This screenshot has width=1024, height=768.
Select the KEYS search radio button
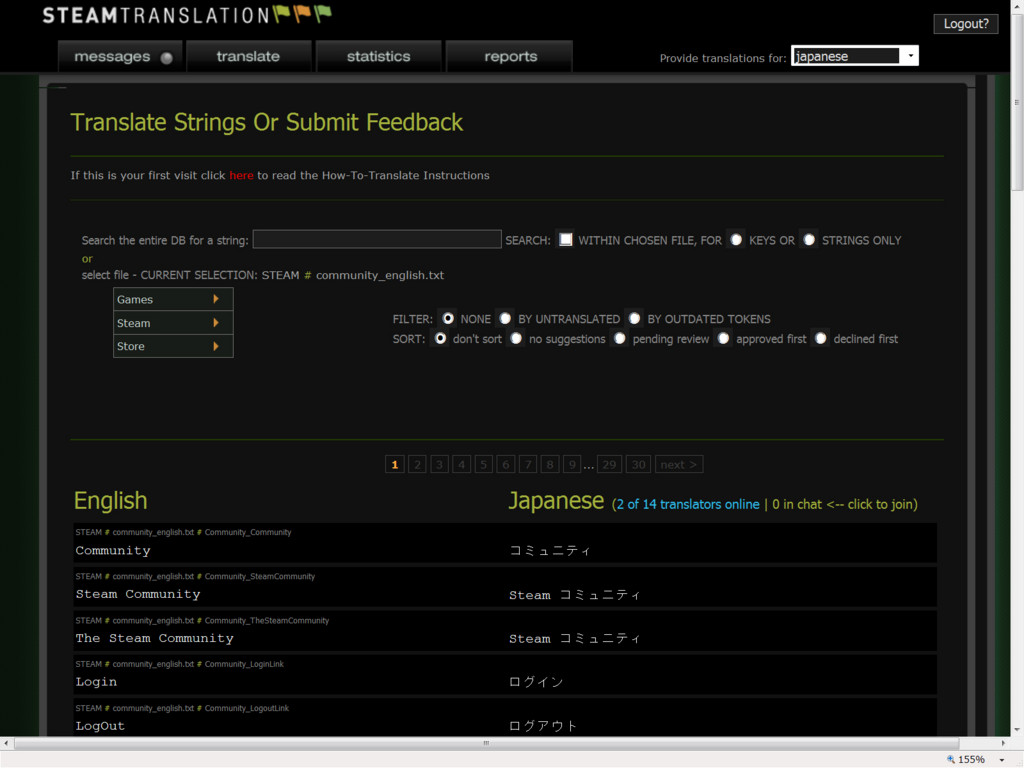click(736, 240)
